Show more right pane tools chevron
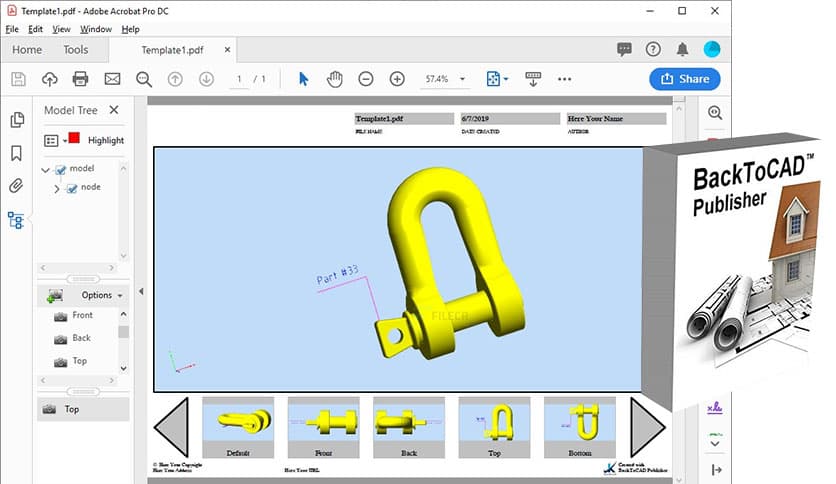This screenshot has width=836, height=484. [715, 443]
